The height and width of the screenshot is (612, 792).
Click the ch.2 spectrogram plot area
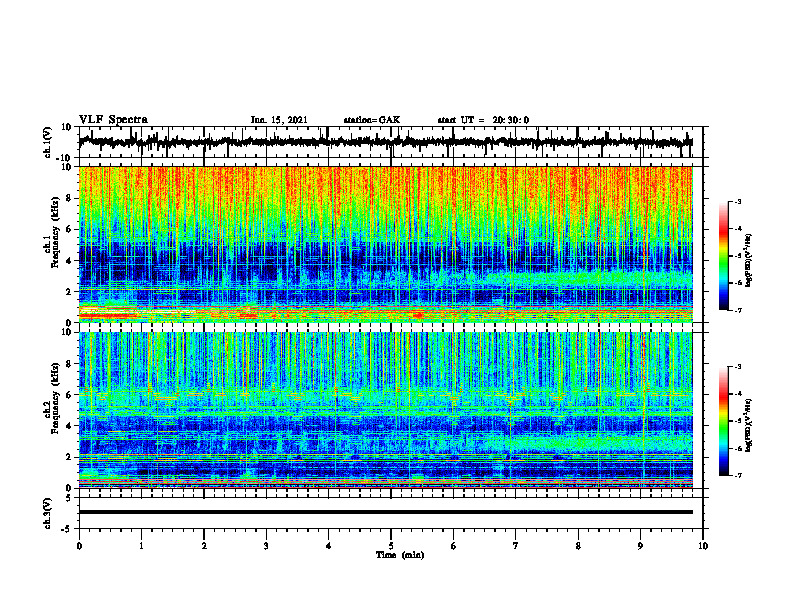pyautogui.click(x=386, y=410)
